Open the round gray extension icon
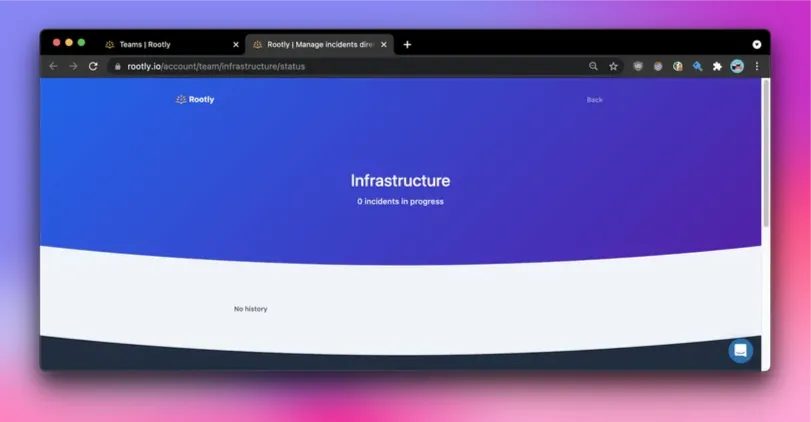Viewport: 811px width, 422px height. click(x=658, y=66)
